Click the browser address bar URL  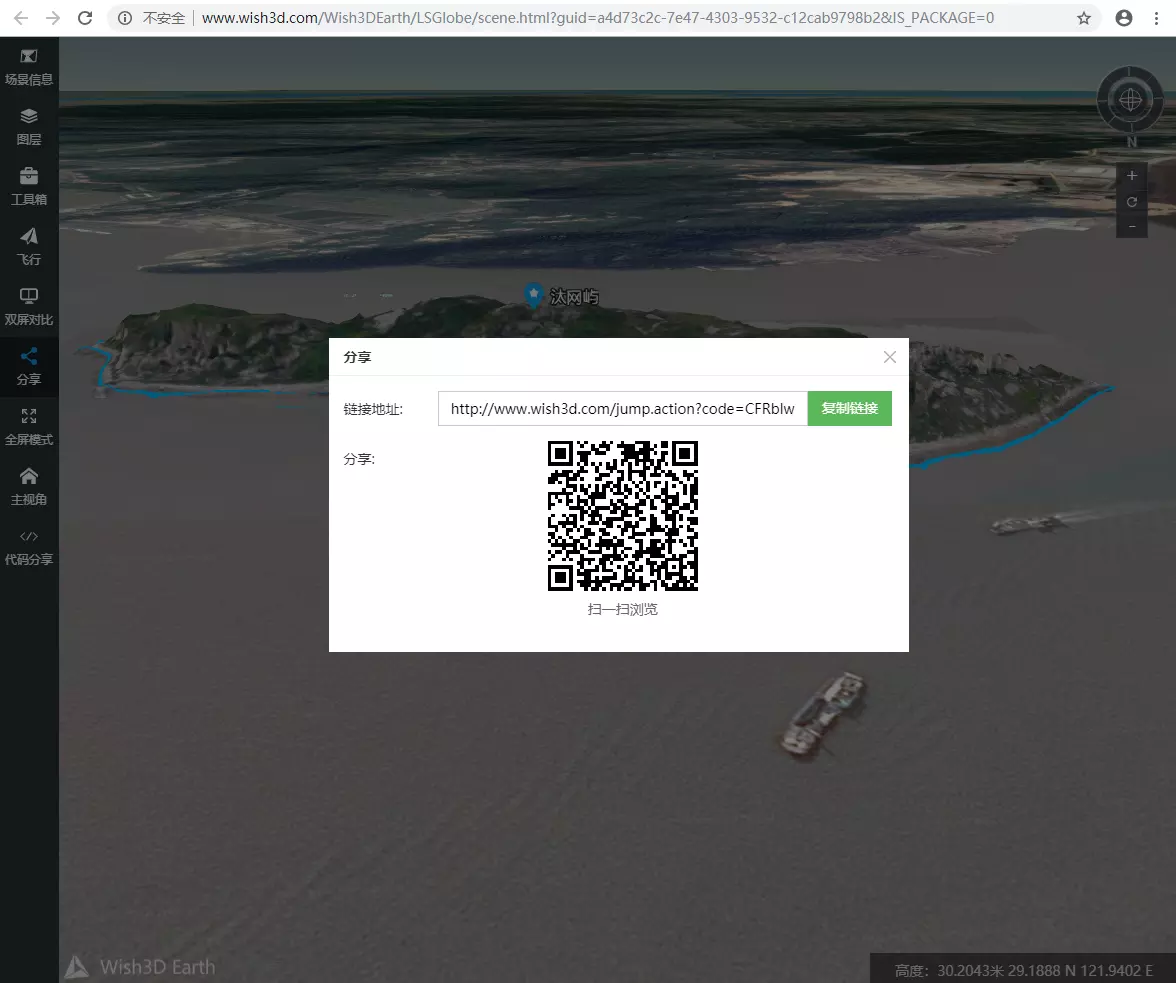pyautogui.click(x=598, y=18)
